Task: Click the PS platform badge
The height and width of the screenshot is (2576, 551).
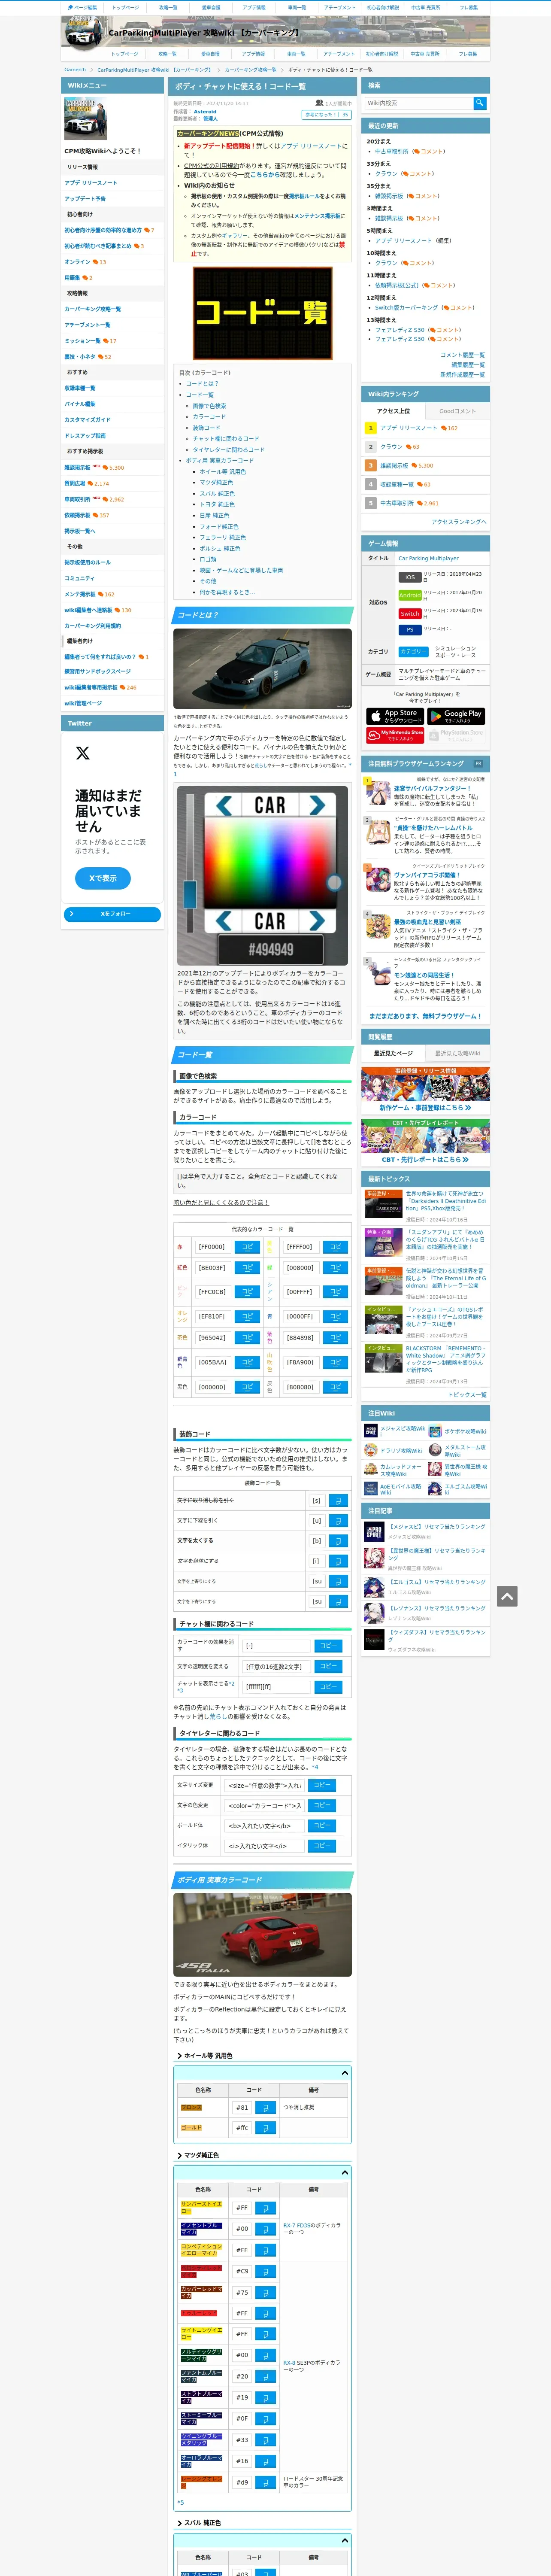Action: [410, 630]
